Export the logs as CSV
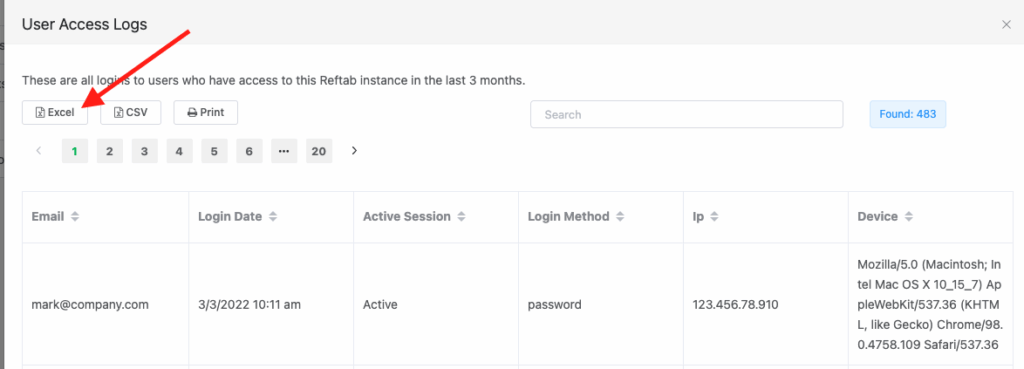1024x369 pixels. click(131, 112)
